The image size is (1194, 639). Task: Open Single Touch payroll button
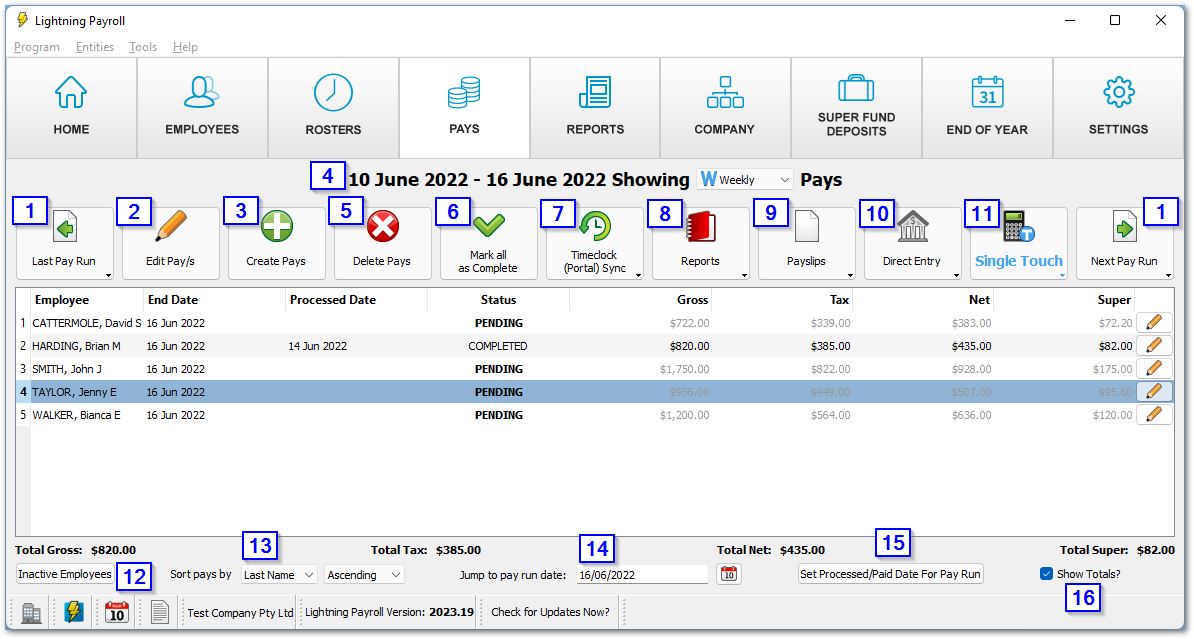tap(1018, 243)
